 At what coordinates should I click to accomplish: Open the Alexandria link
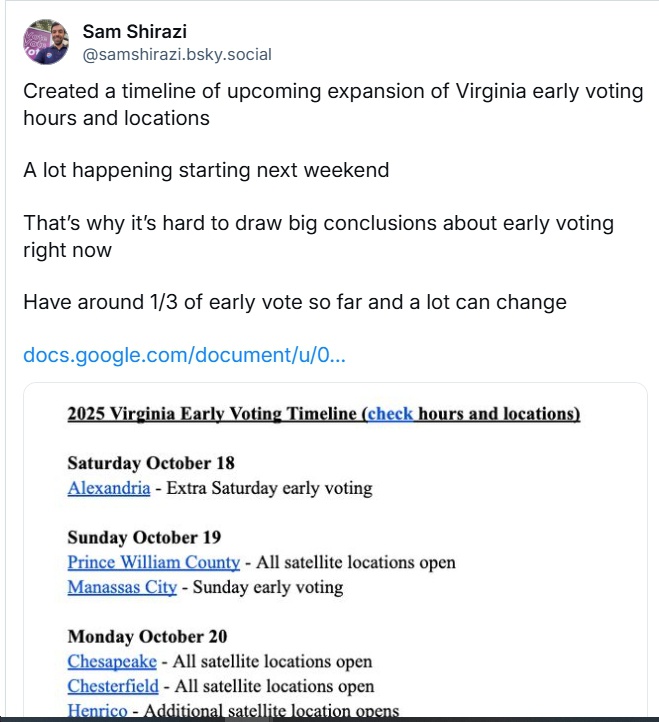click(x=109, y=488)
